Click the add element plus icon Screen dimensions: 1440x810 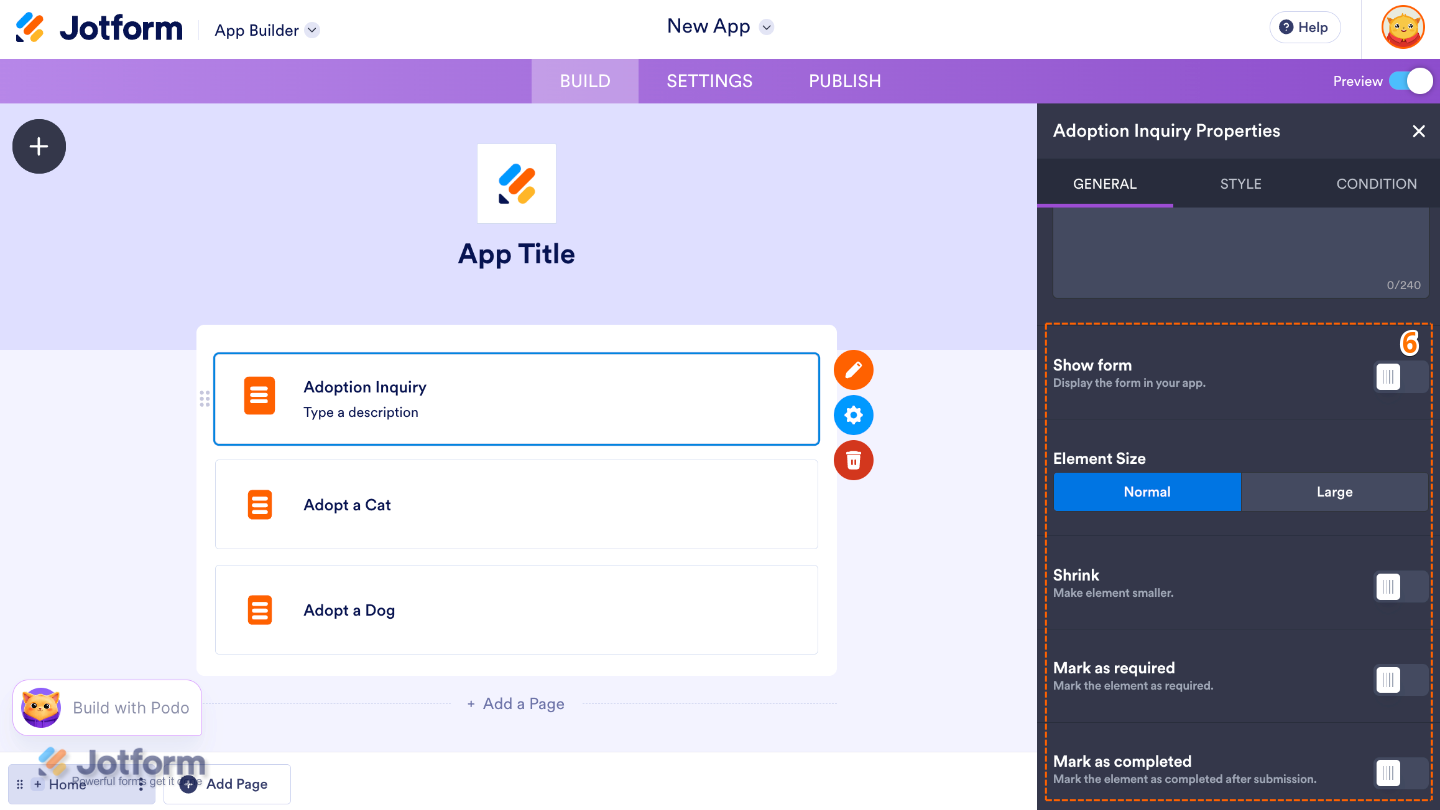[38, 146]
